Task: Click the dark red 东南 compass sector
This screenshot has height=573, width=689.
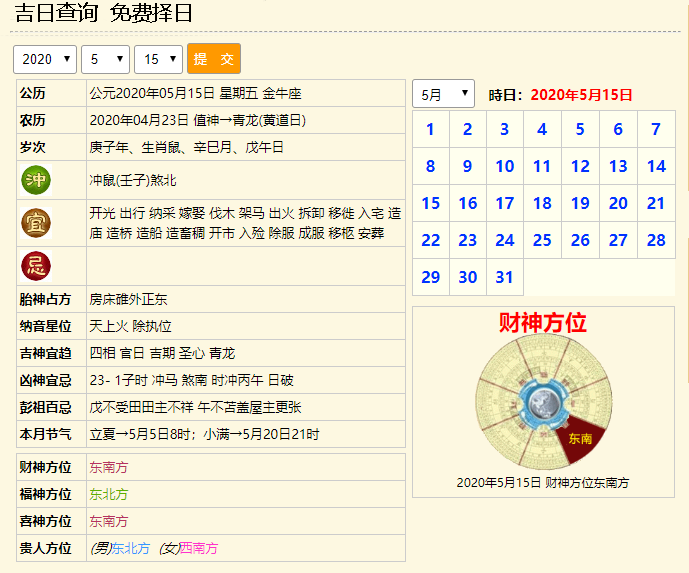Action: pyautogui.click(x=581, y=441)
